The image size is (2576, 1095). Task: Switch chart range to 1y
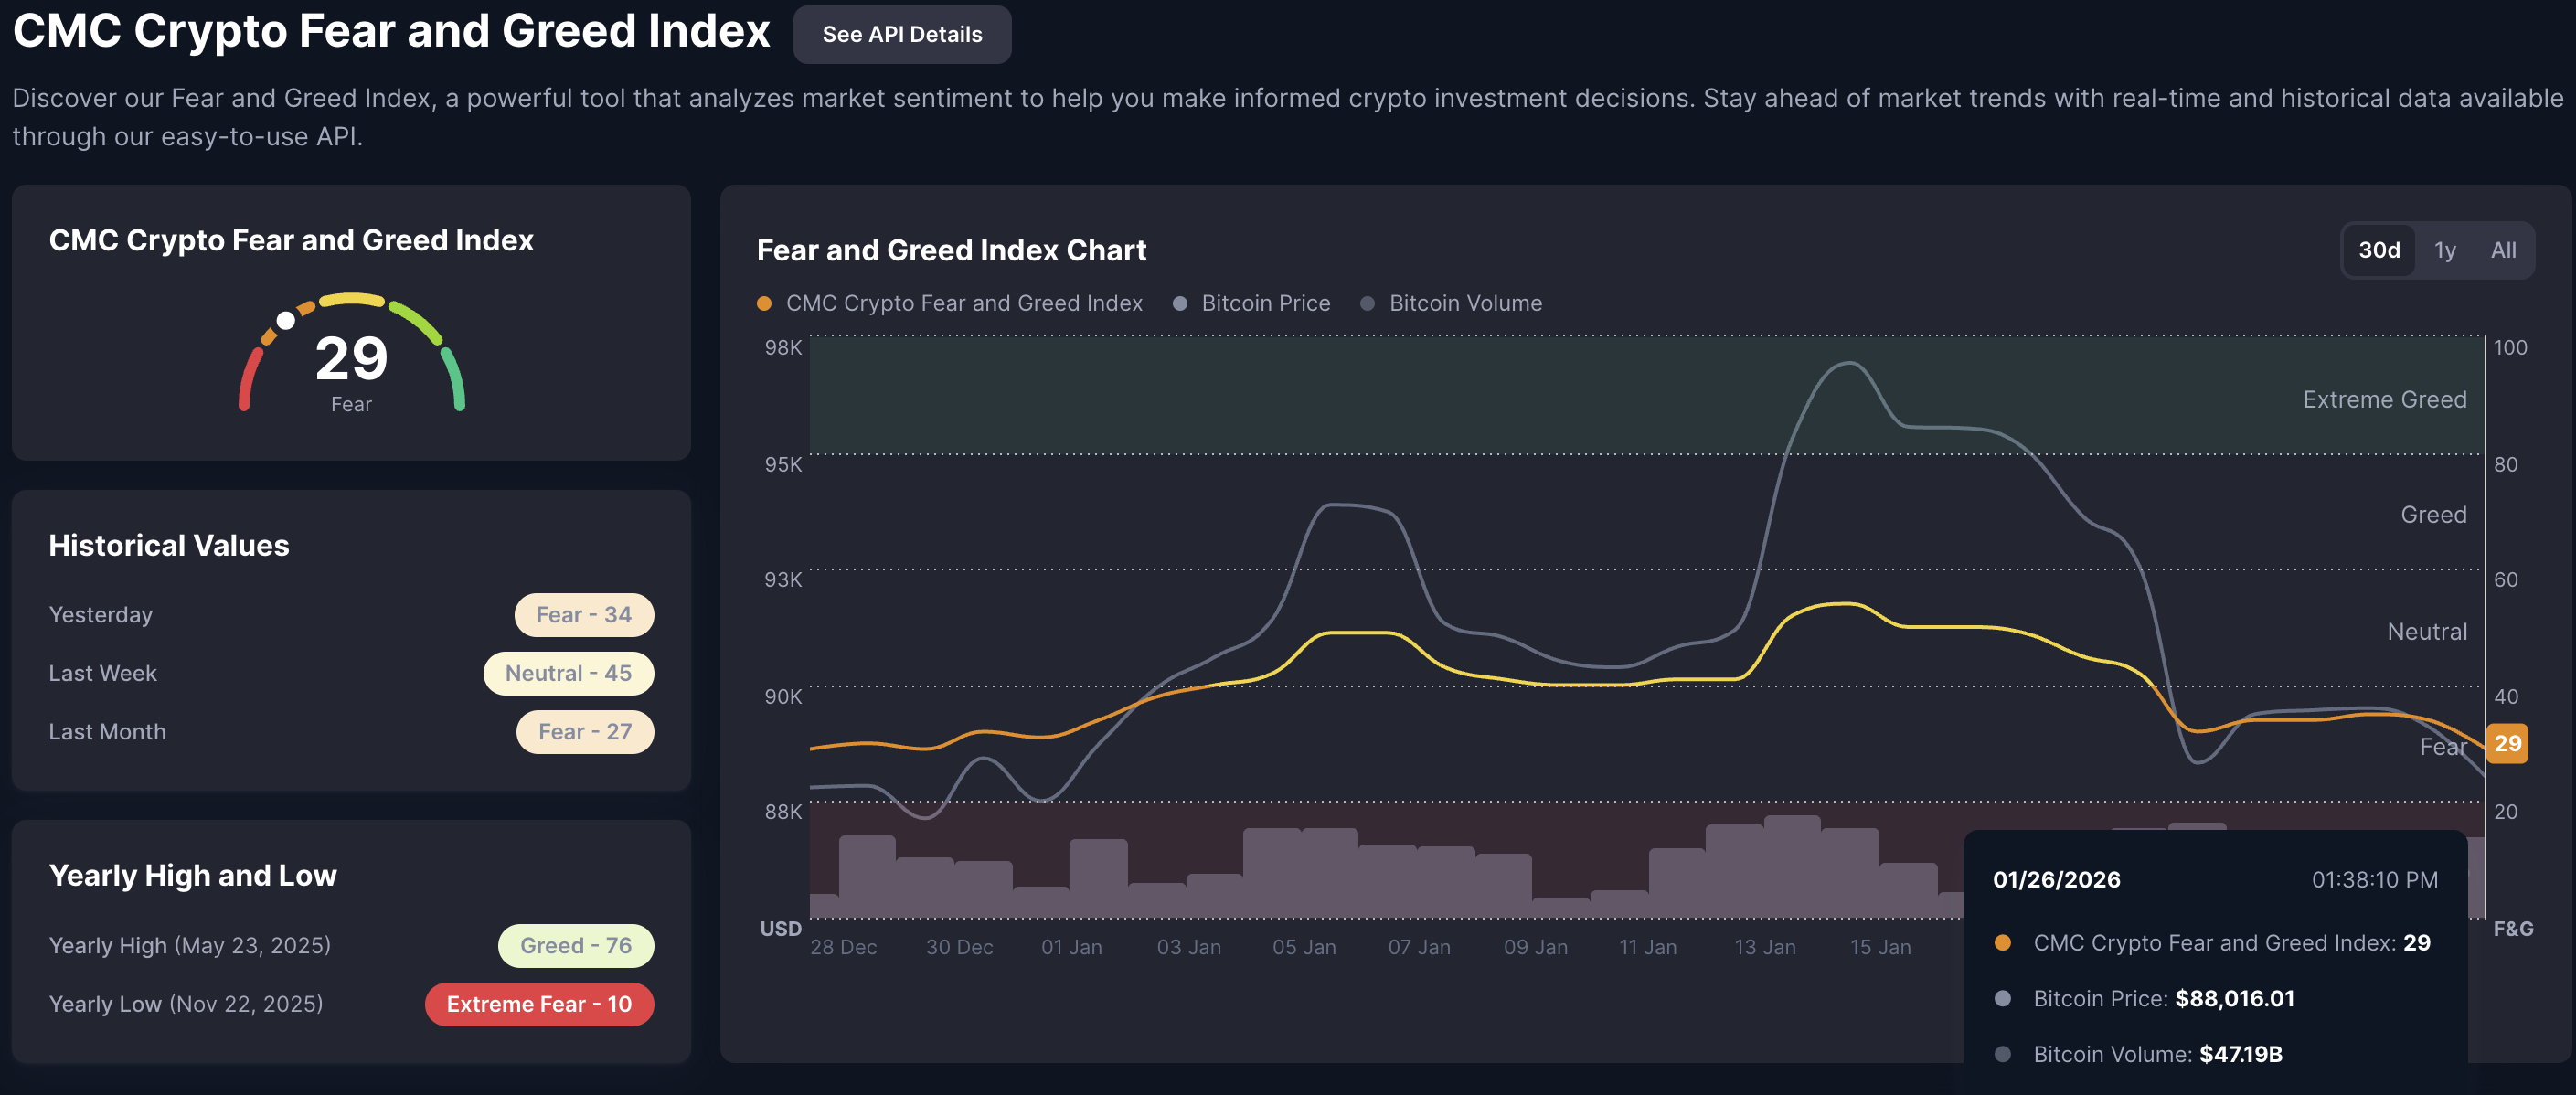(2444, 250)
